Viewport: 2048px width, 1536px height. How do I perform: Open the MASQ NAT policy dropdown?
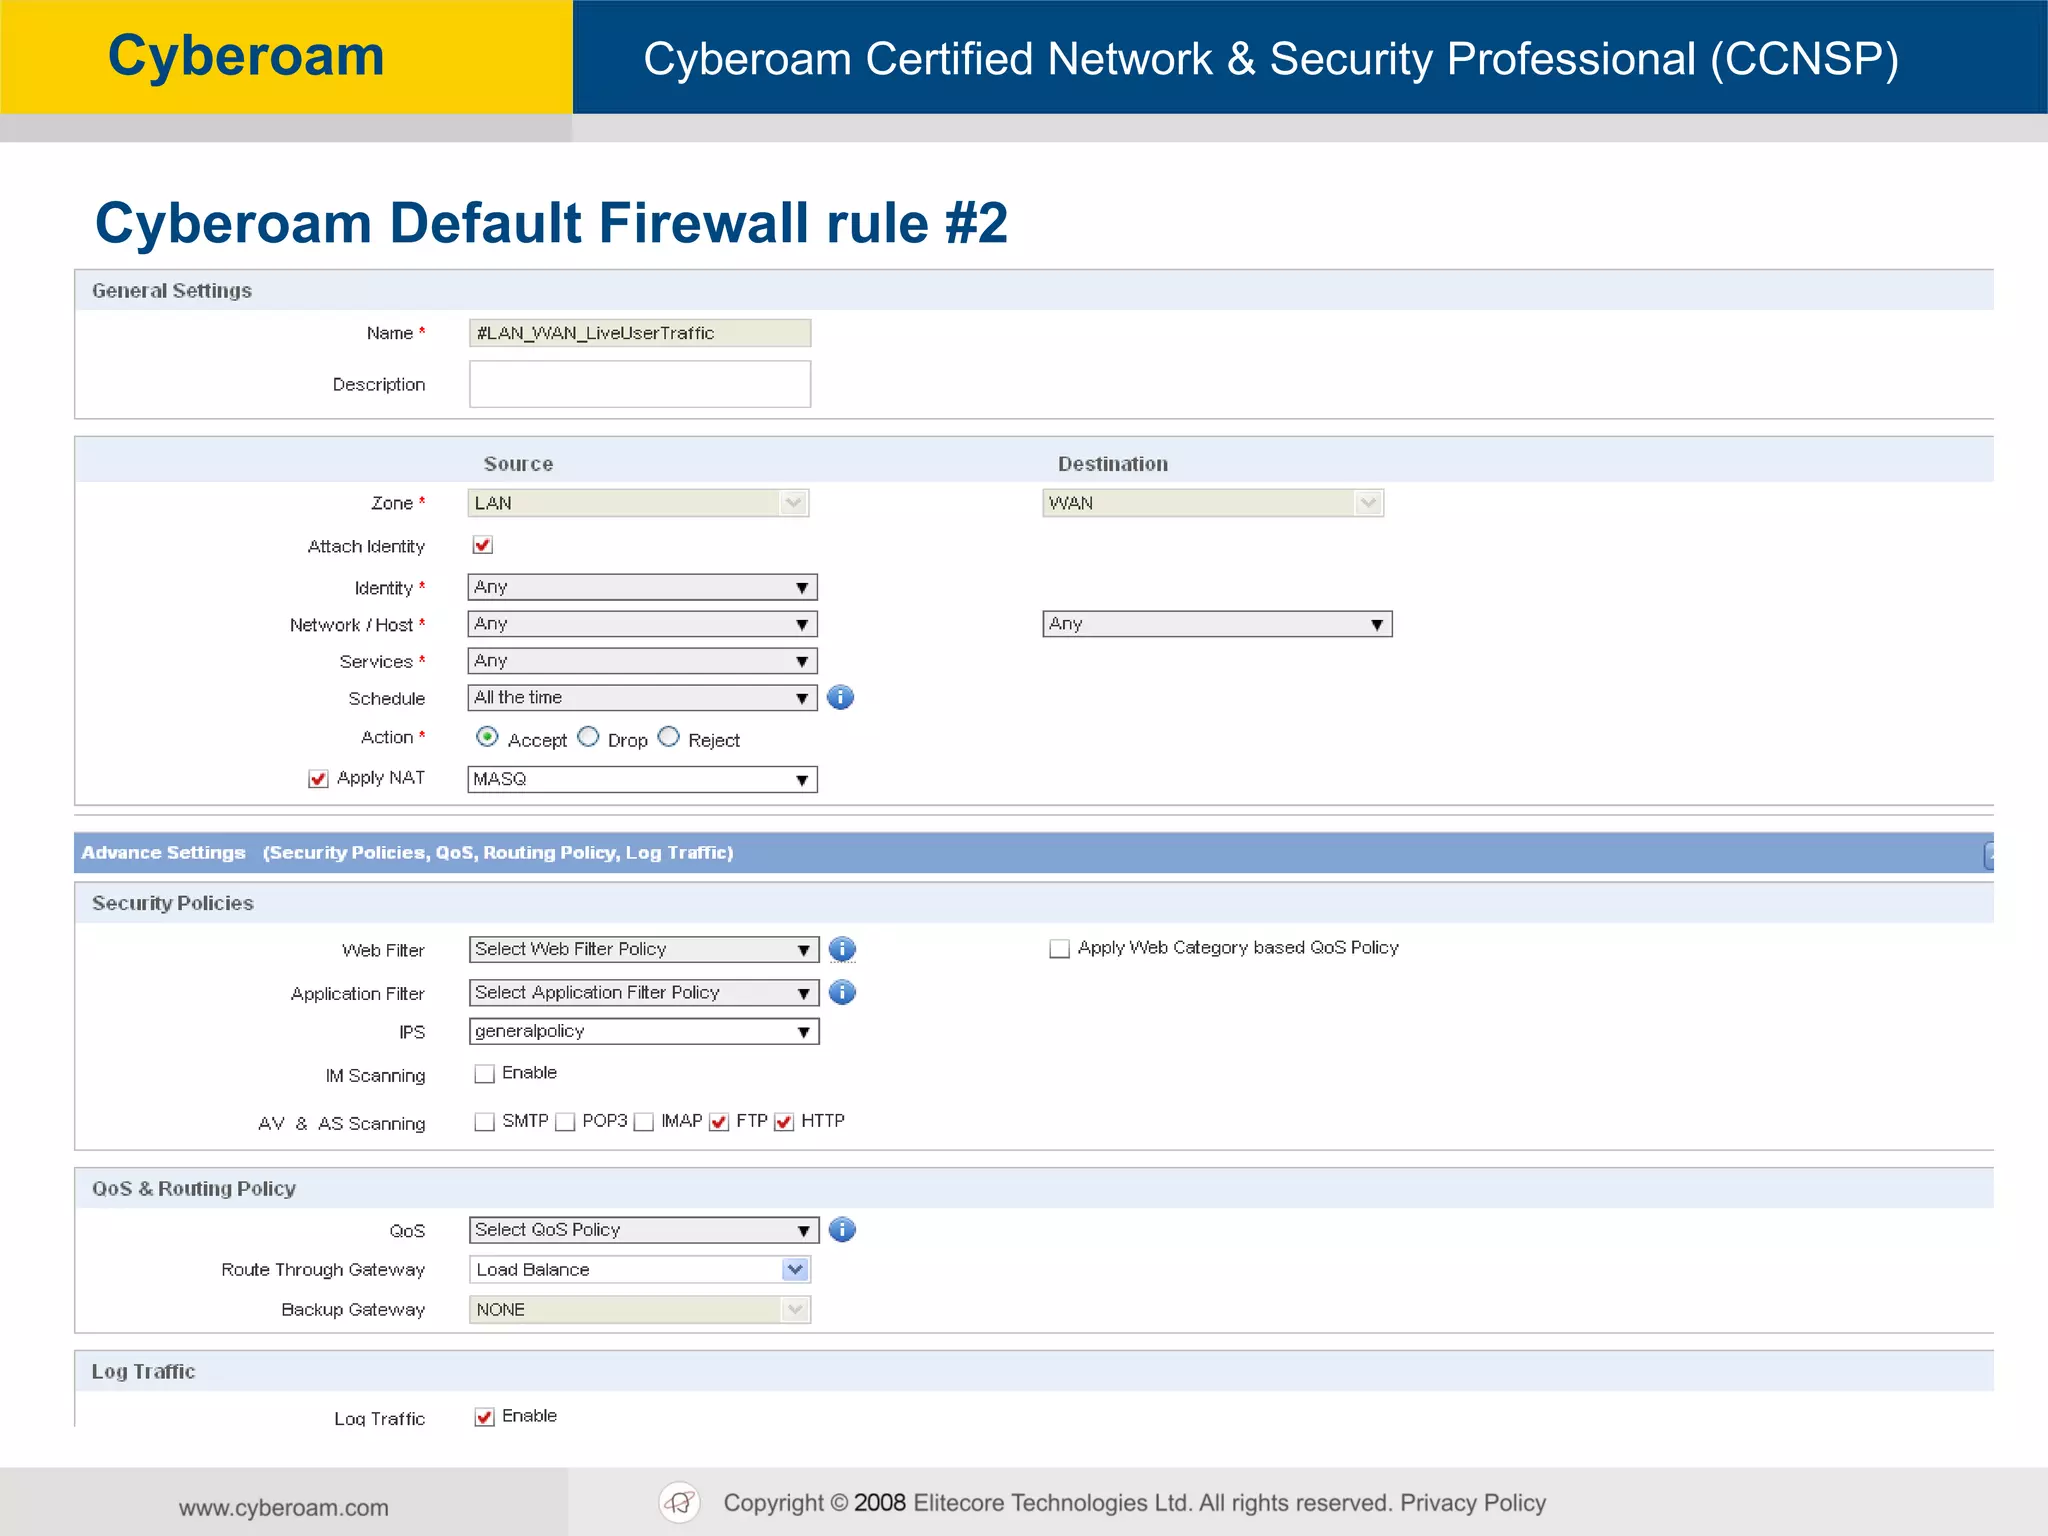(642, 779)
